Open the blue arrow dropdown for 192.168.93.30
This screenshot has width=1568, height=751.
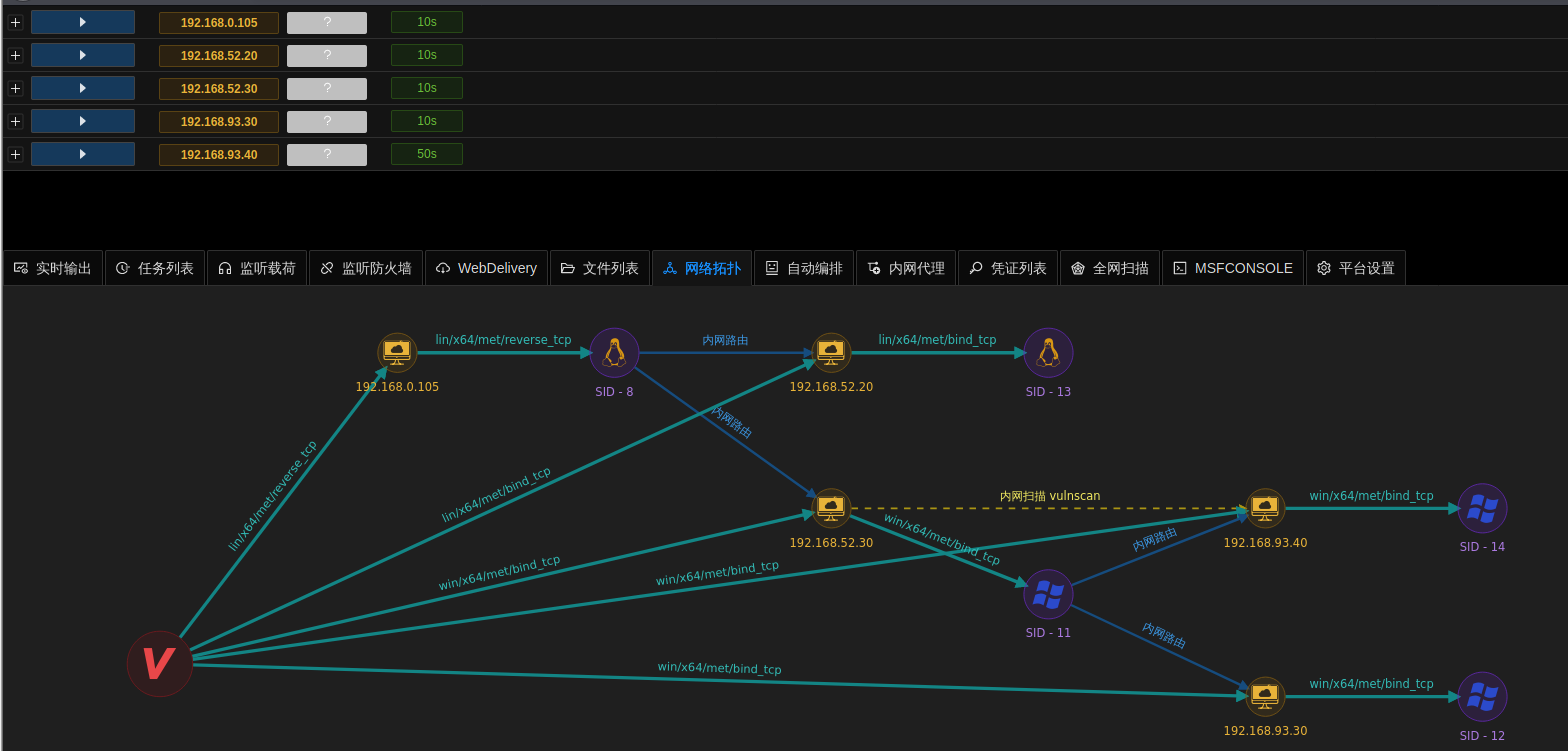(83, 121)
